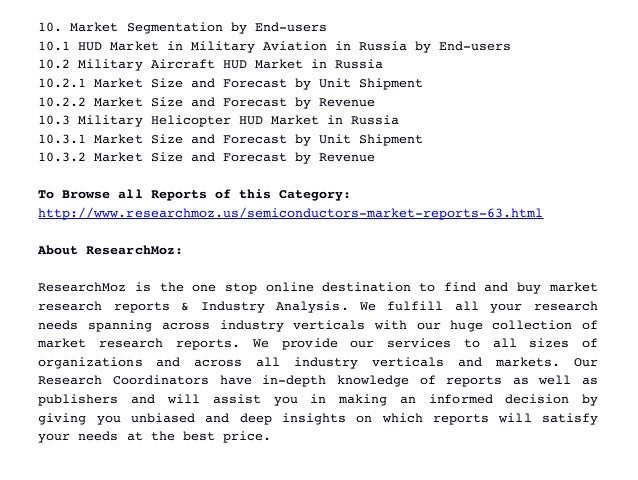Click the word 'unbiased' in the paragraph
This screenshot has height=480, width=638.
(164, 418)
